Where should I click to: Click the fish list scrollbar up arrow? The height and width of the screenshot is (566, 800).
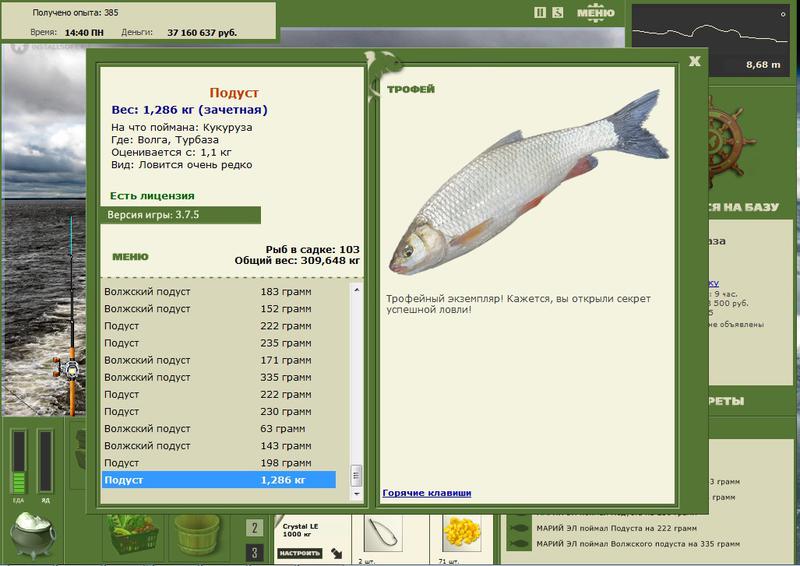pyautogui.click(x=357, y=290)
